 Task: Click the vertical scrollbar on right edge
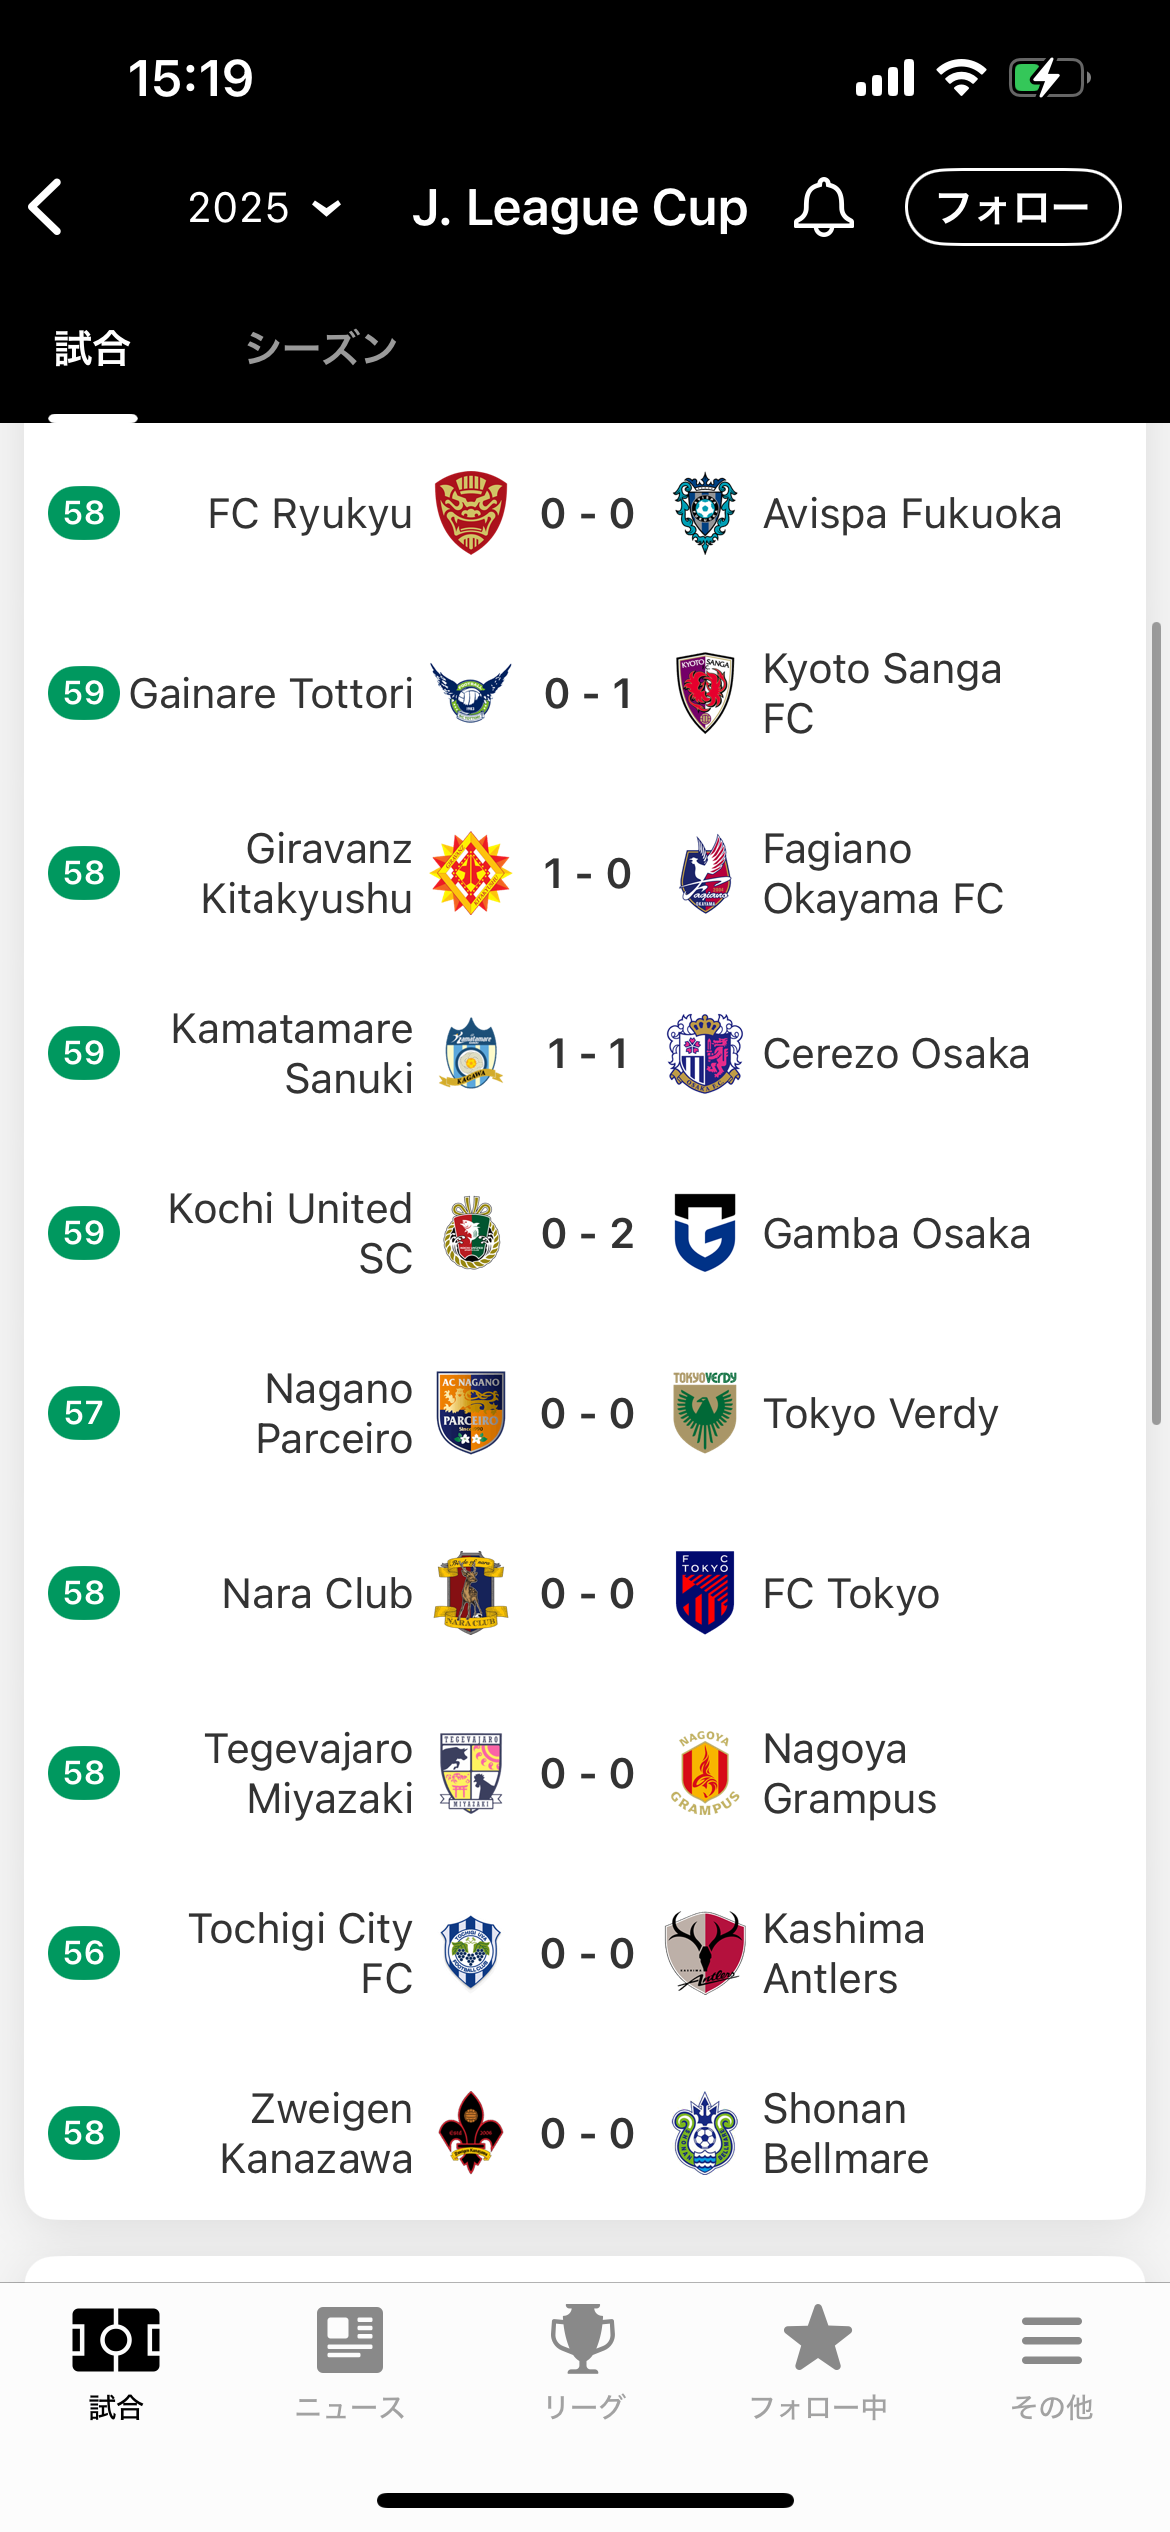click(1156, 1023)
